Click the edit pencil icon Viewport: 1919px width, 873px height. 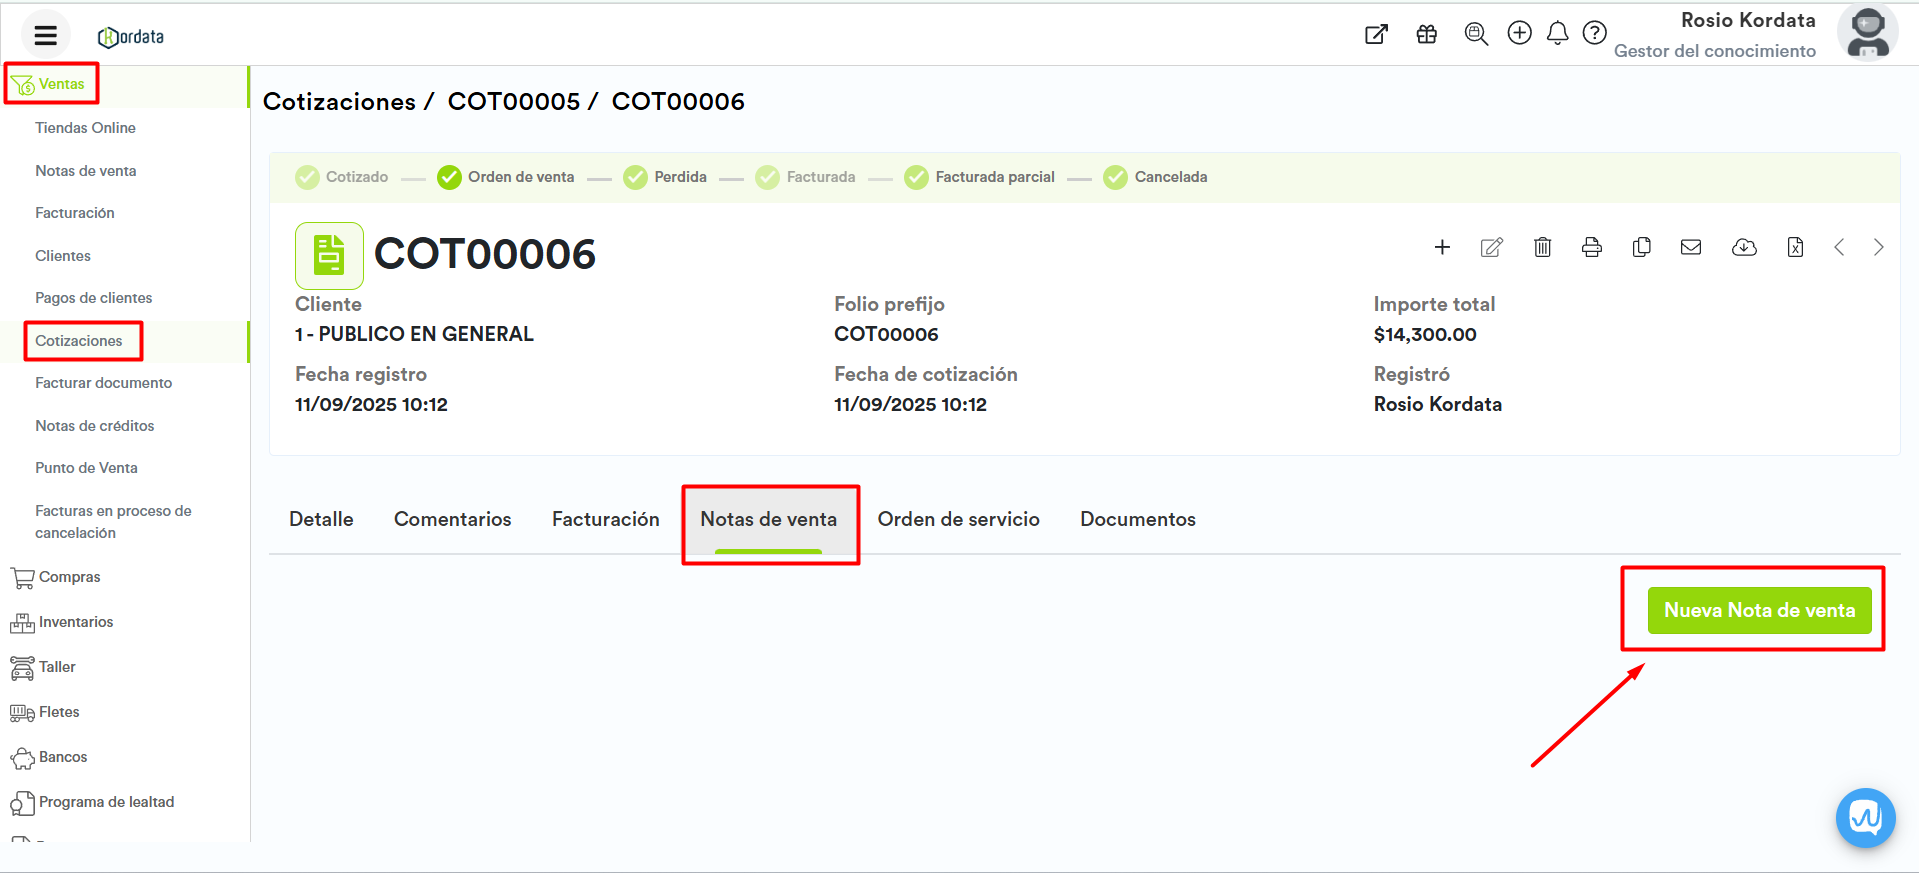click(1491, 247)
